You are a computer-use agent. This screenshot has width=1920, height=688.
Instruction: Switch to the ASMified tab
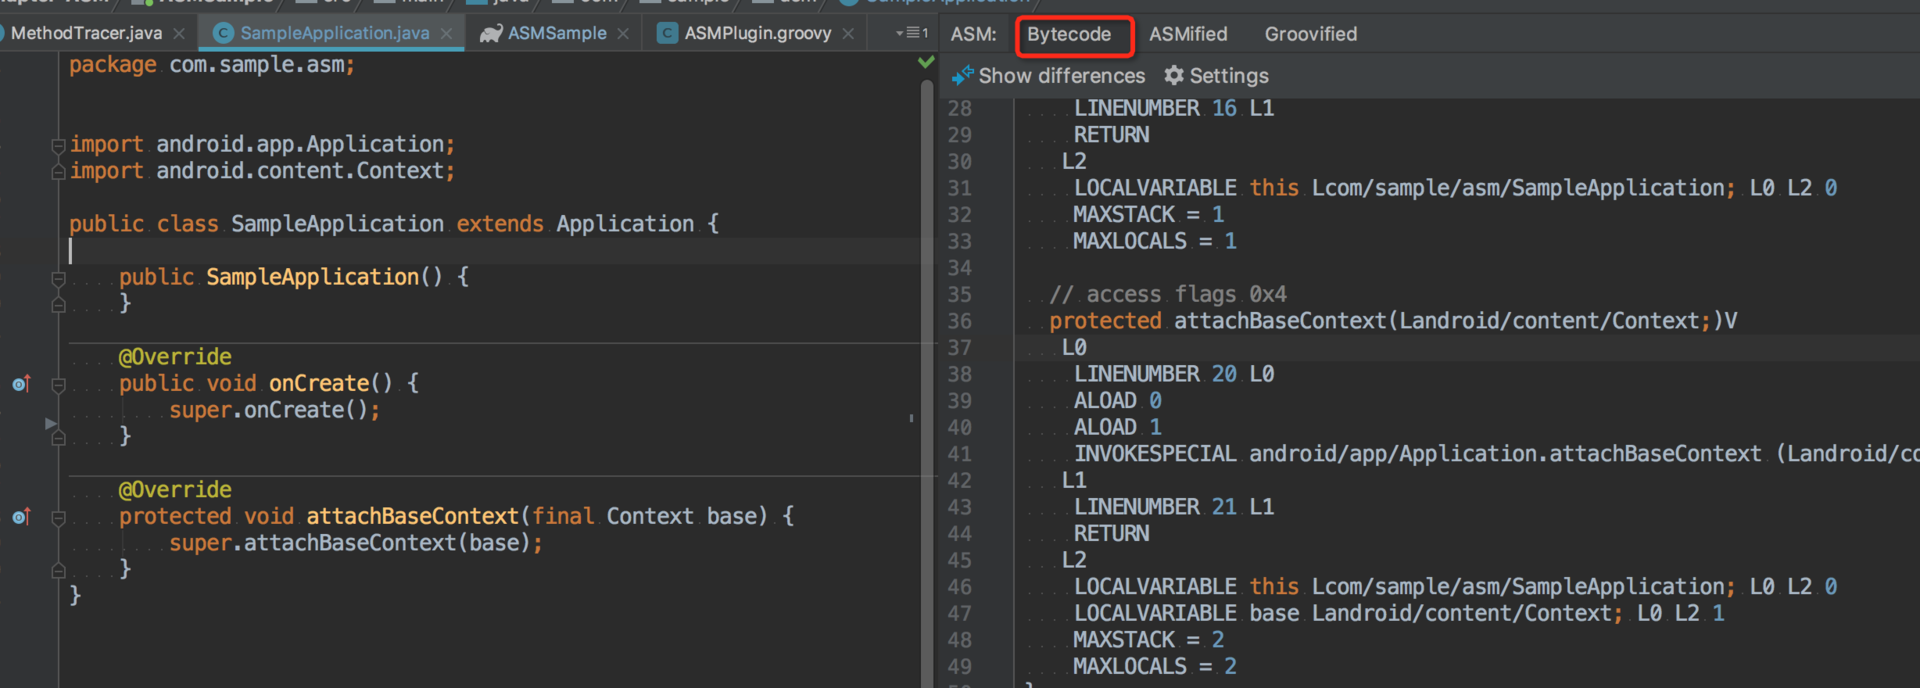1187,34
